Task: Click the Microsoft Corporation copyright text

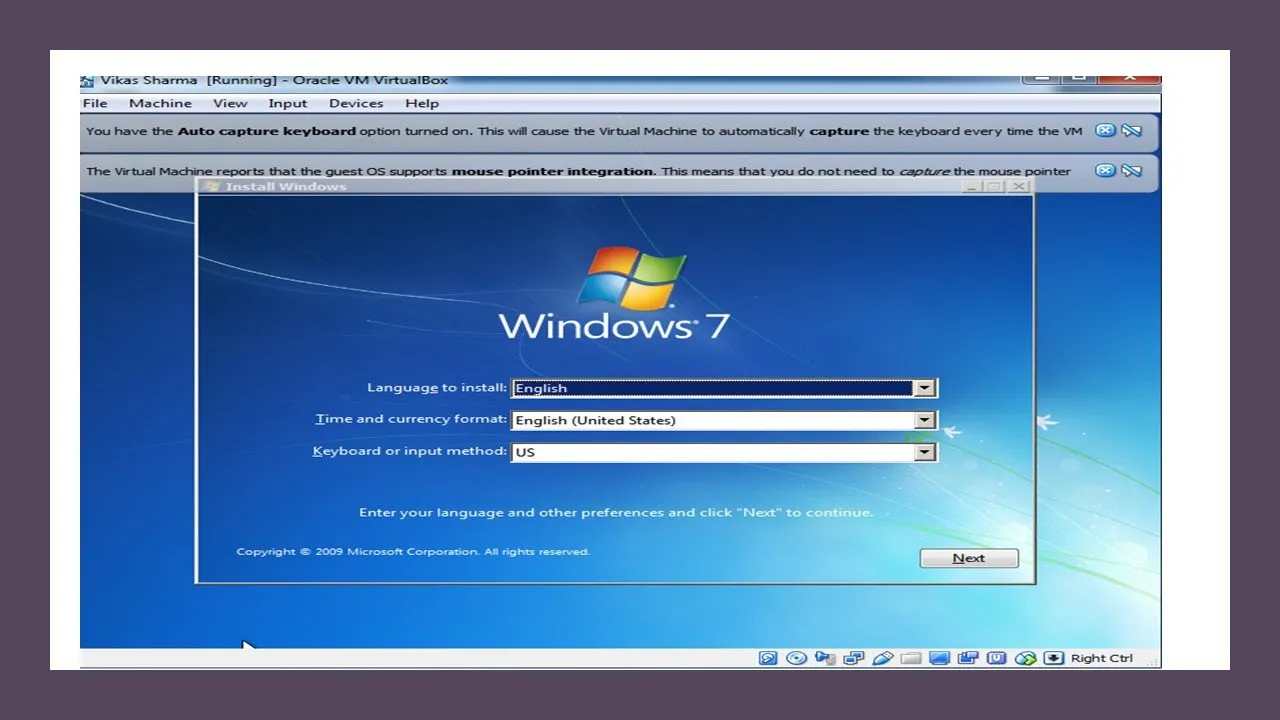Action: click(x=413, y=552)
